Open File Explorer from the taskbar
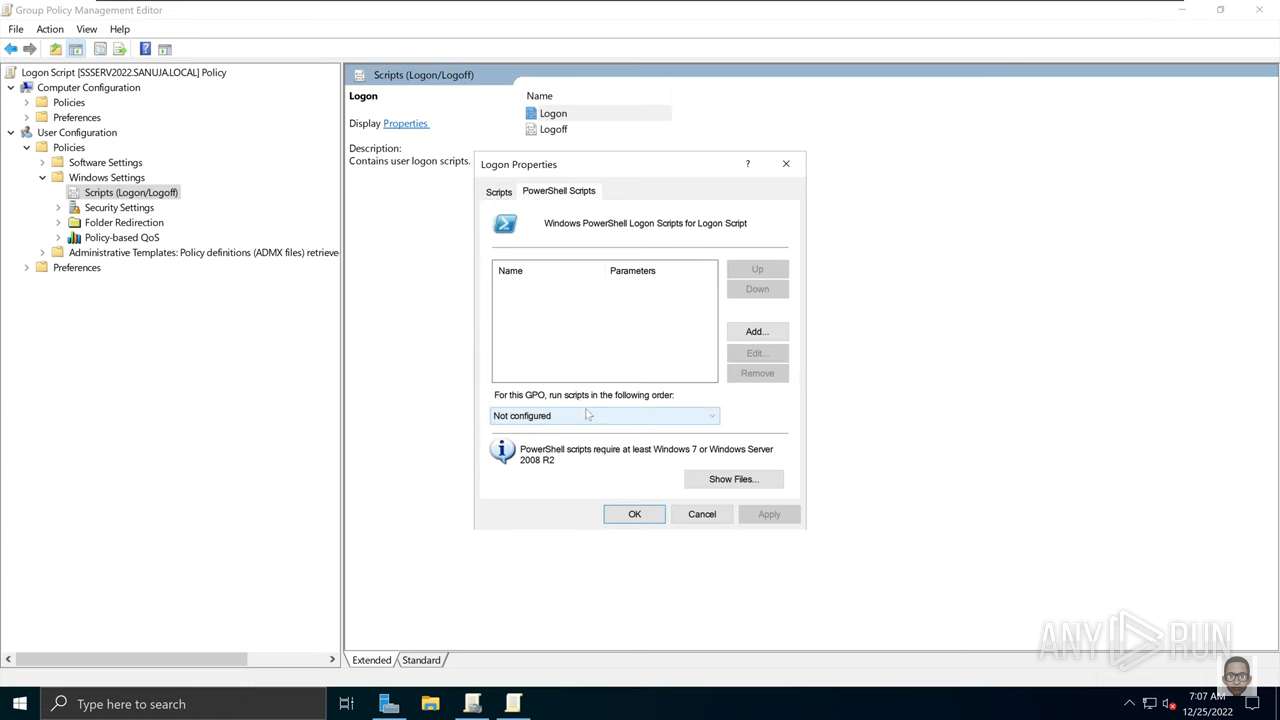This screenshot has height=720, width=1280. [x=430, y=704]
